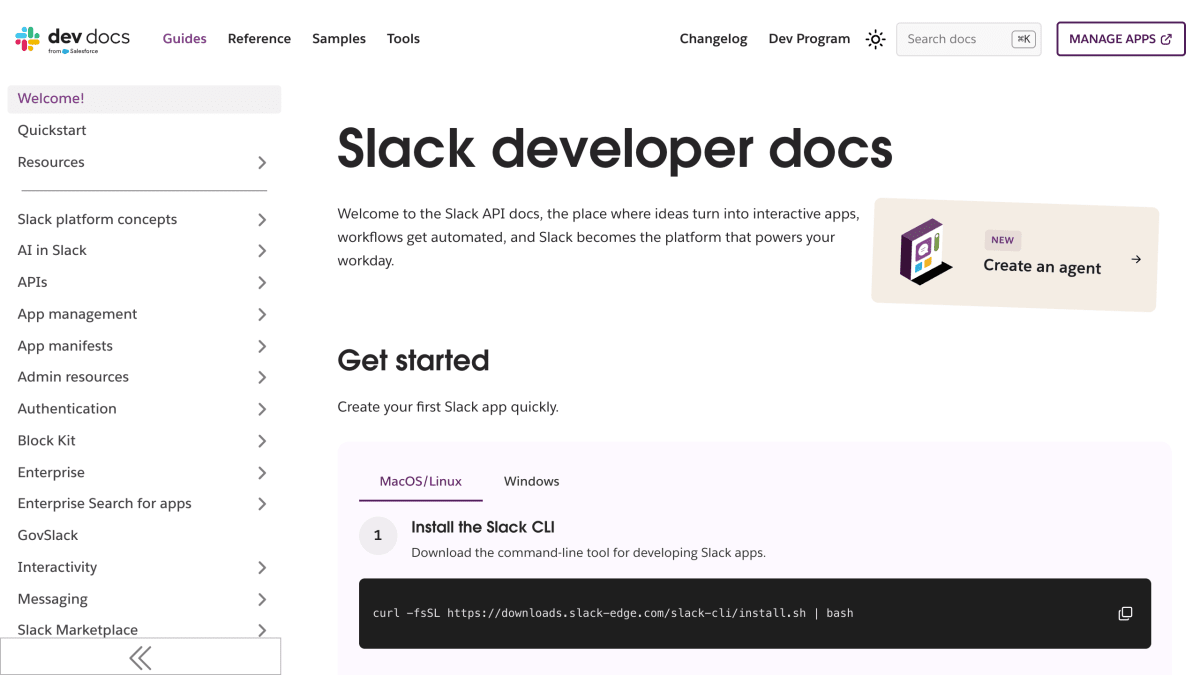The width and height of the screenshot is (1200, 675).
Task: Switch to the Windows tab
Action: (x=532, y=481)
